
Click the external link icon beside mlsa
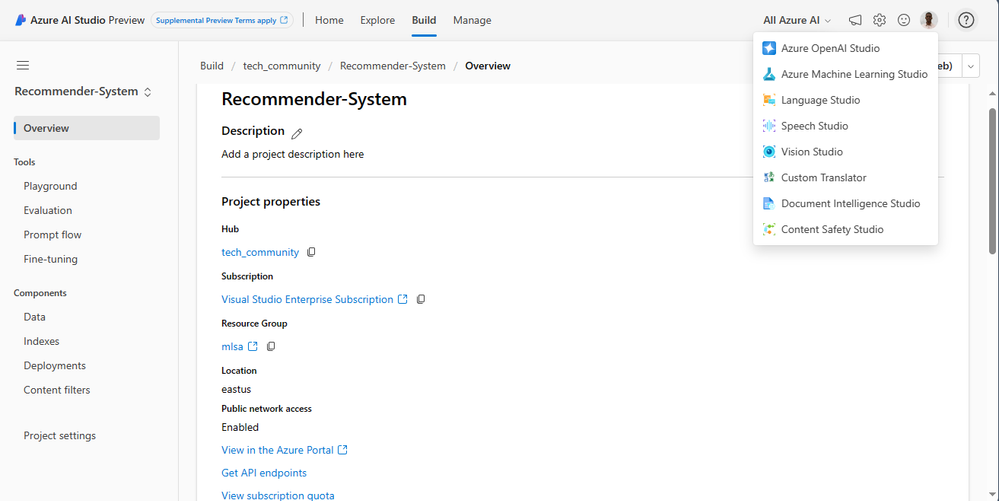[253, 346]
